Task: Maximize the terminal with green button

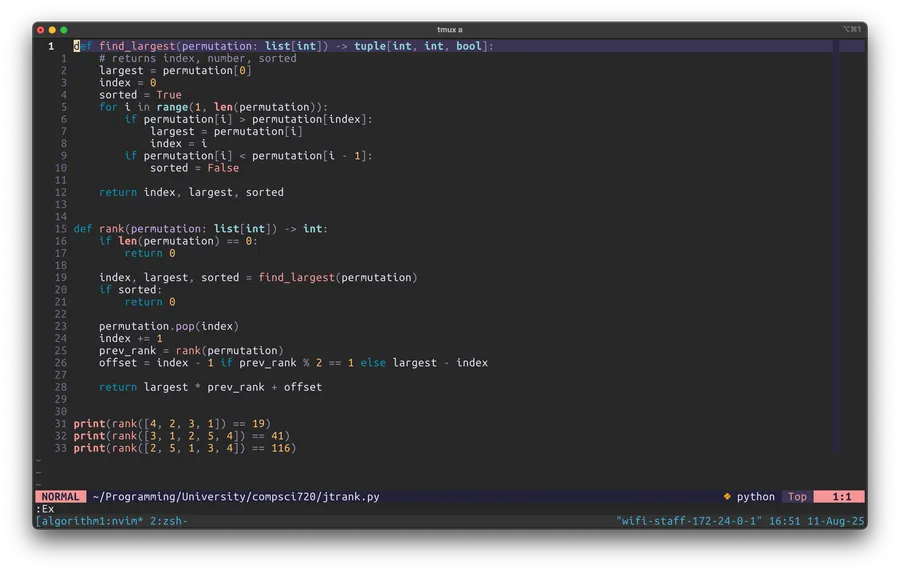Action: click(64, 30)
